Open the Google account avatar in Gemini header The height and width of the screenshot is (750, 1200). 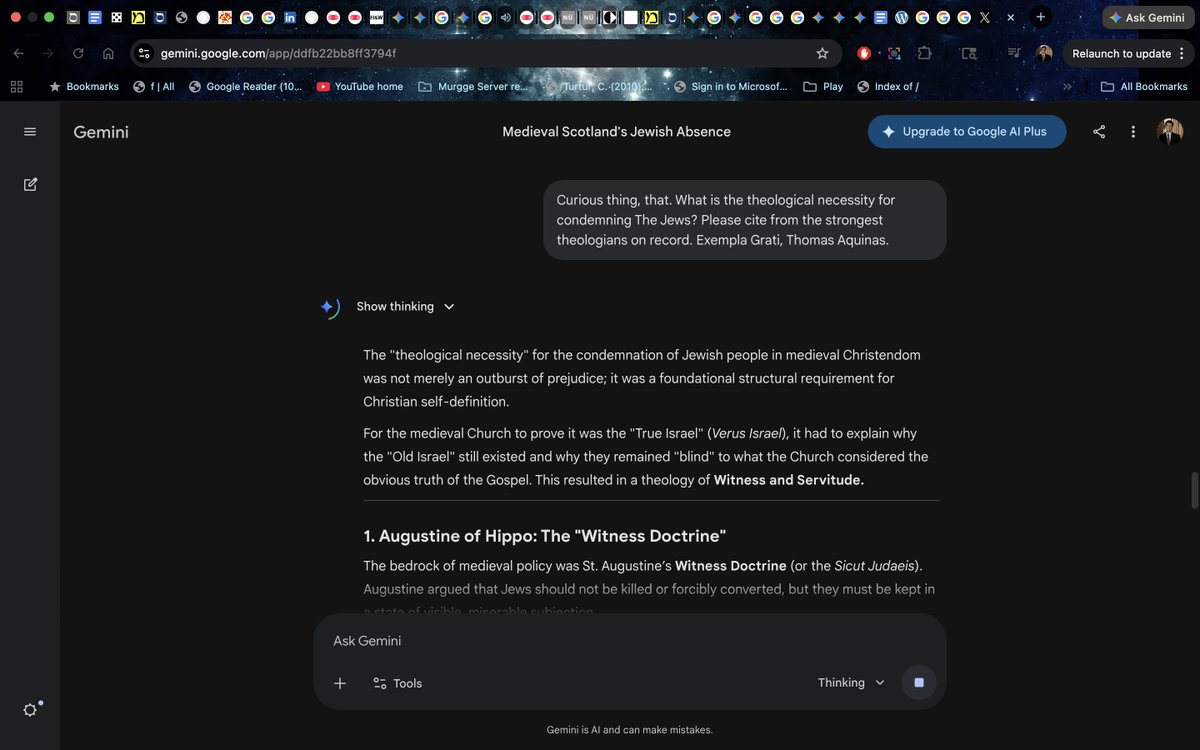[1170, 131]
